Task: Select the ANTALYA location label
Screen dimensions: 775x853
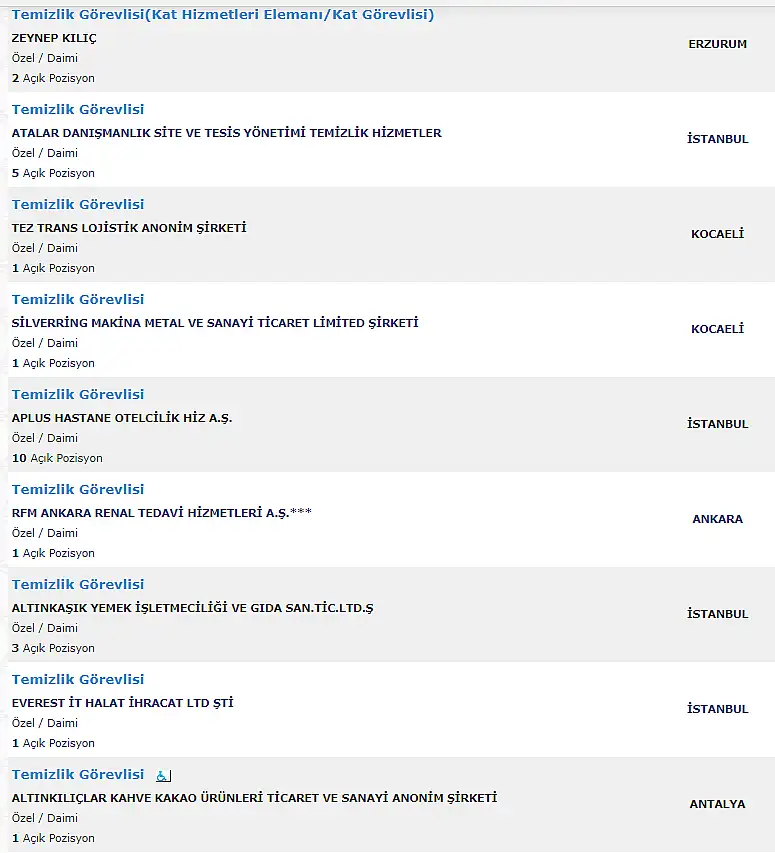Action: pos(717,804)
